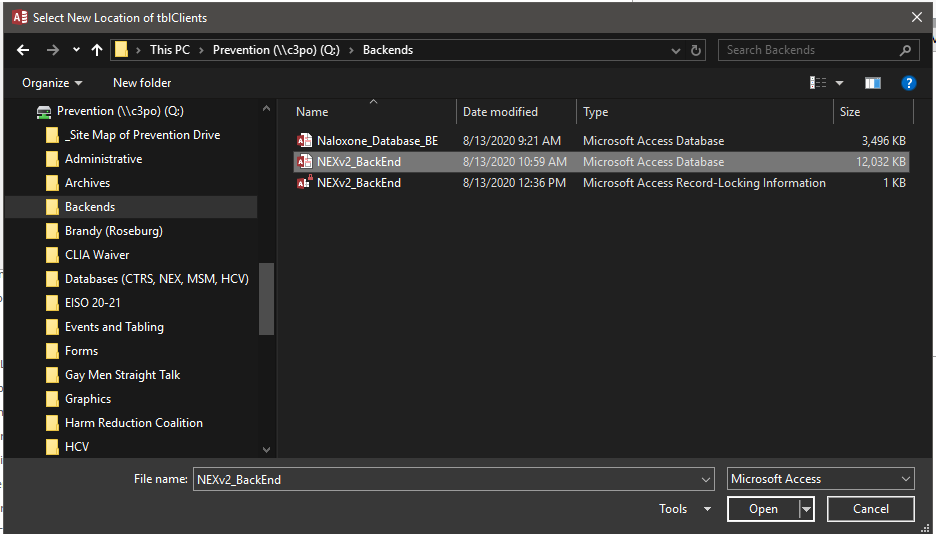Select 'This PC' breadcrumb

tap(170, 50)
